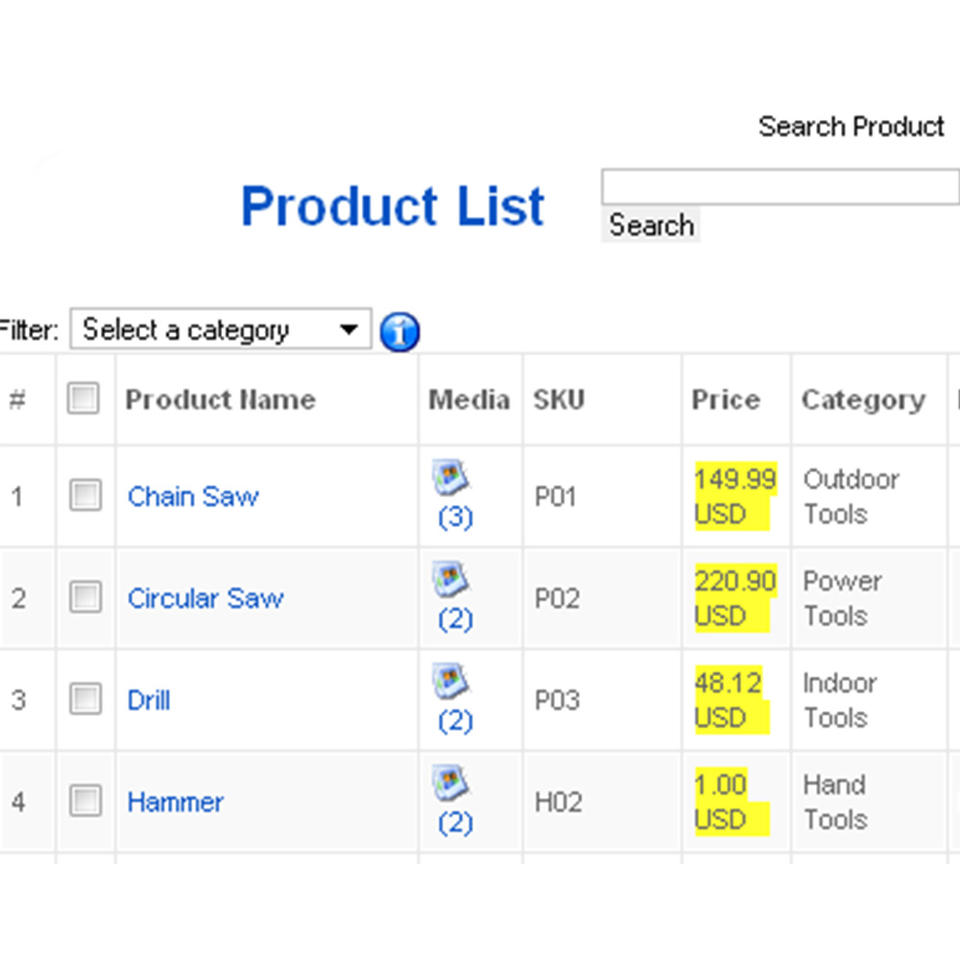Click the (2) media count for Drill

[x=456, y=722]
